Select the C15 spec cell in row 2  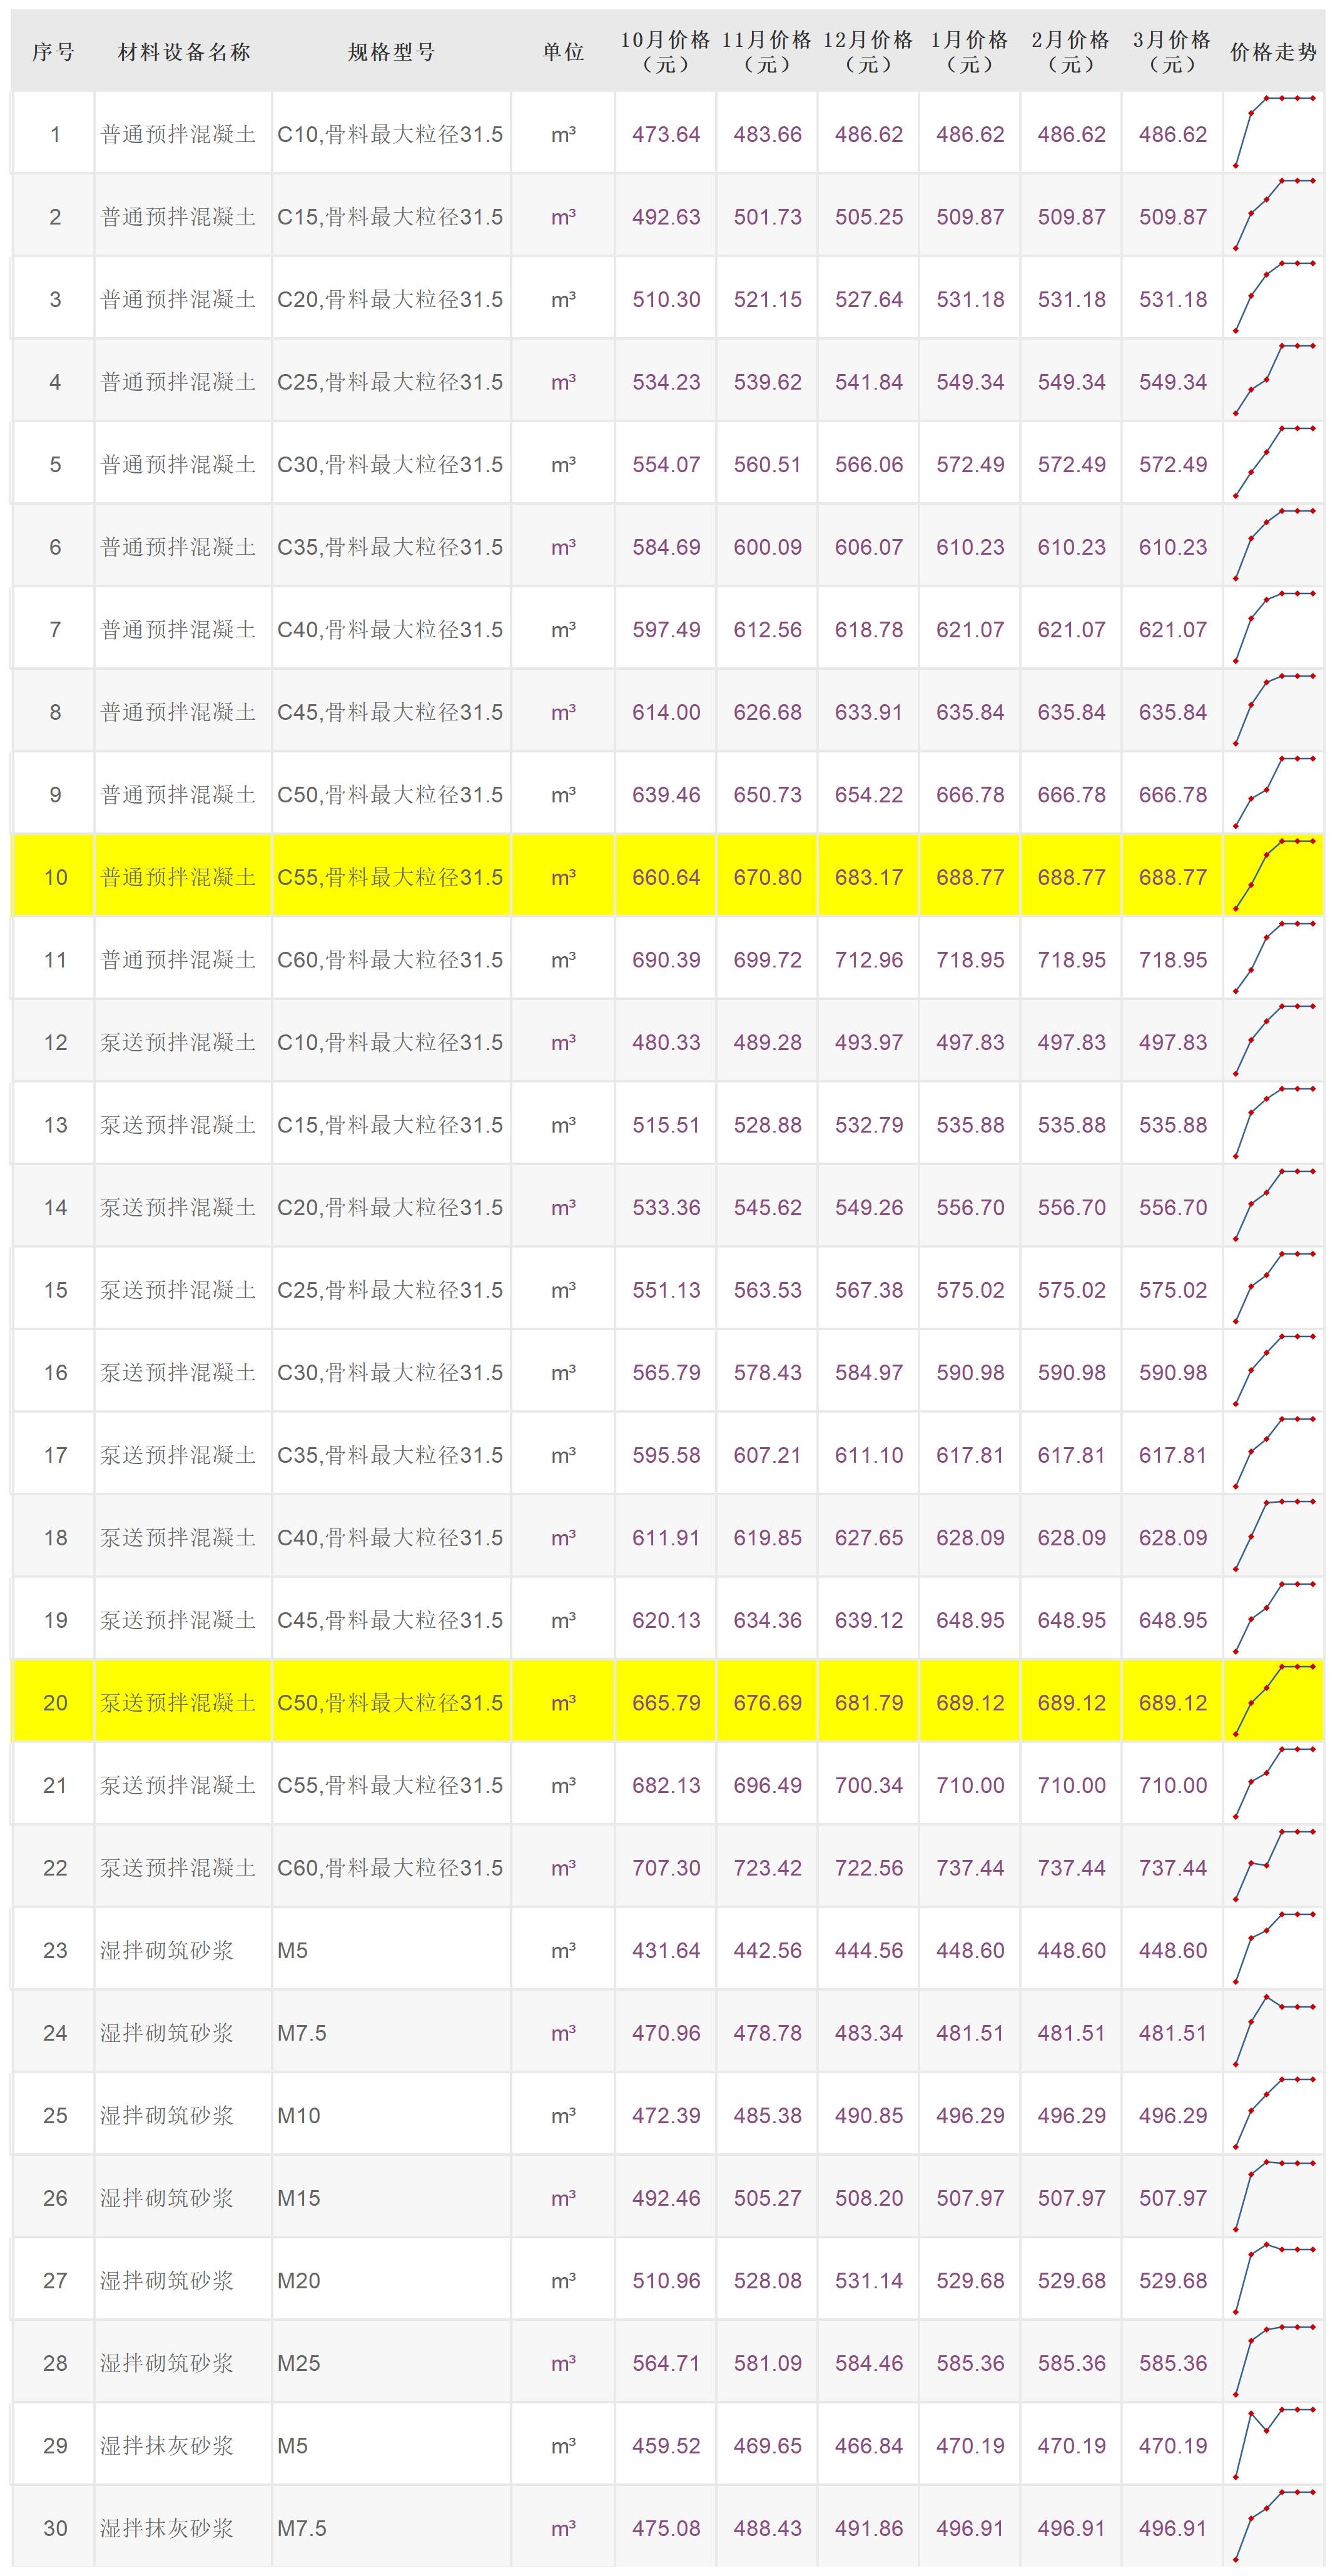coord(390,217)
